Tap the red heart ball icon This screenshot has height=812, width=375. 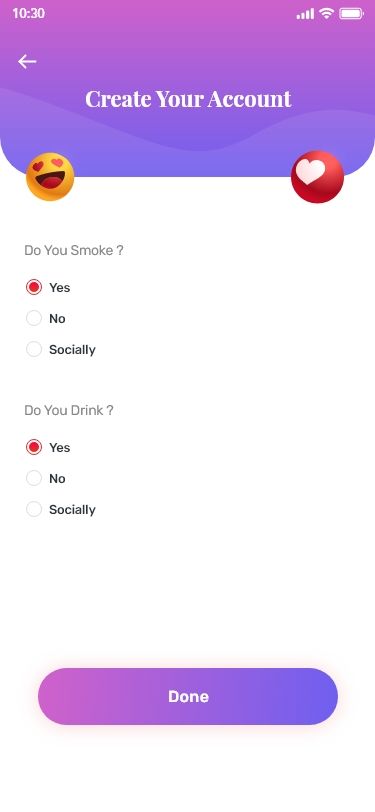tap(318, 177)
